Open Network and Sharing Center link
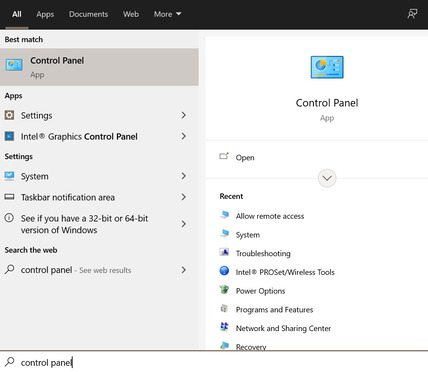Image resolution: width=428 pixels, height=372 pixels. click(x=283, y=328)
